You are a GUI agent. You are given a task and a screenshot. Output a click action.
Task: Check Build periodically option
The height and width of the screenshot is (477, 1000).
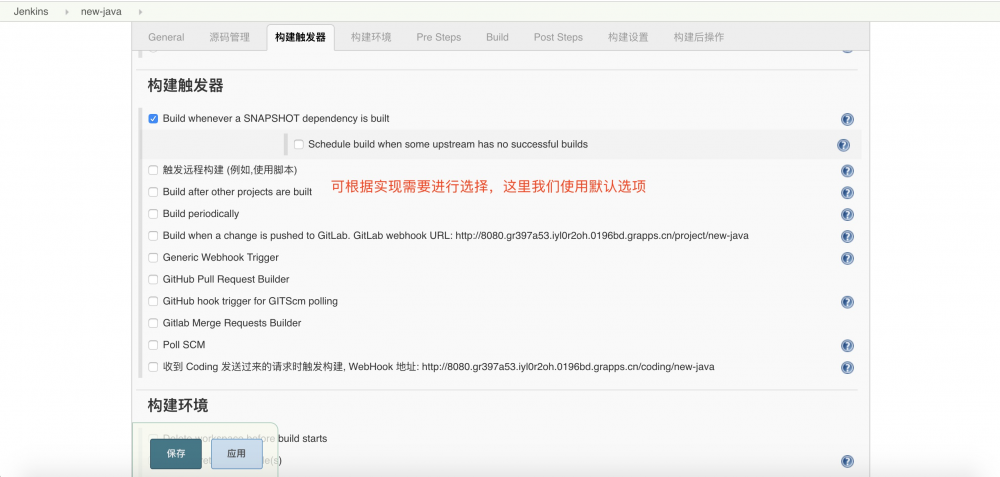click(x=153, y=214)
